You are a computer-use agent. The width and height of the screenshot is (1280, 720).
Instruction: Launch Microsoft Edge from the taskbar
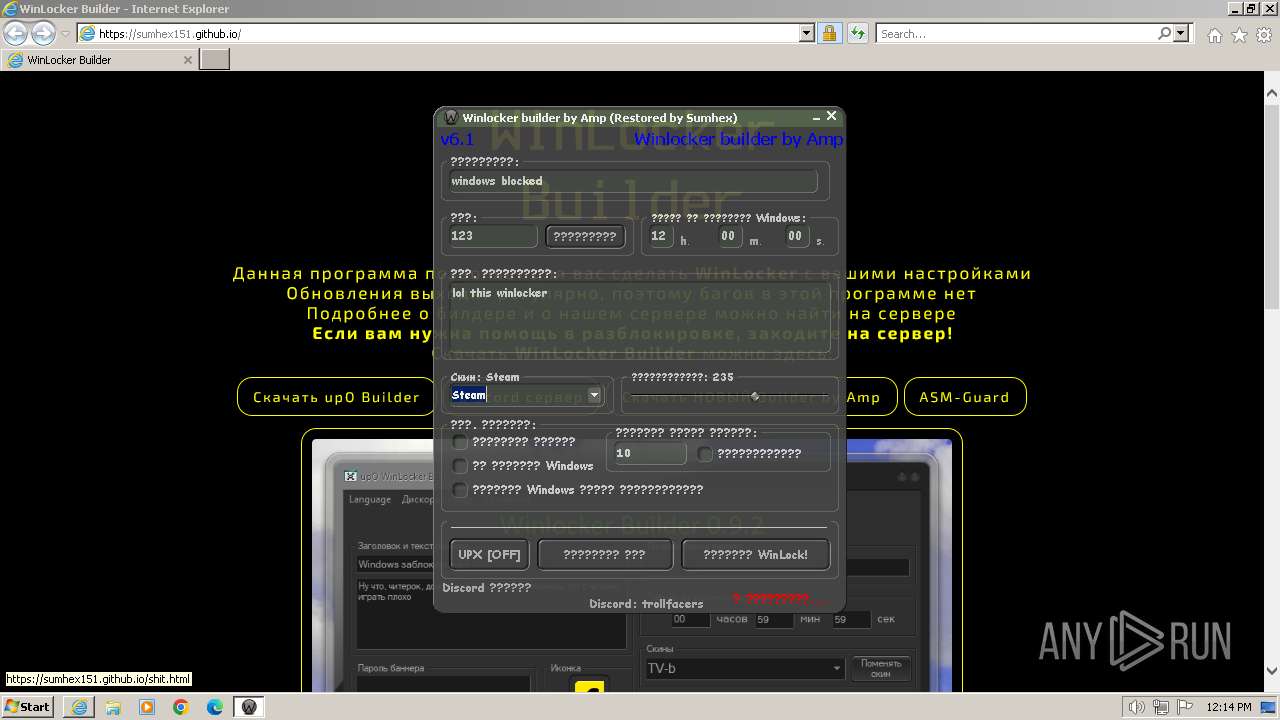[x=215, y=707]
